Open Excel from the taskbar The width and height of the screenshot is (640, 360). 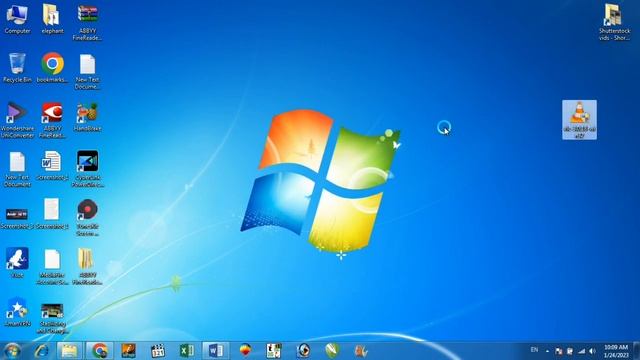[x=187, y=351]
